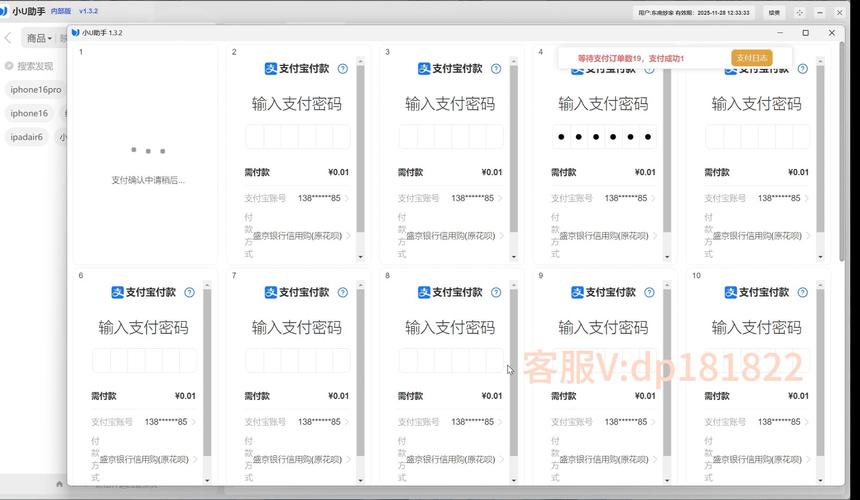Focus the password field in panel 7
Viewport: 860px width, 500px height.
click(x=298, y=360)
